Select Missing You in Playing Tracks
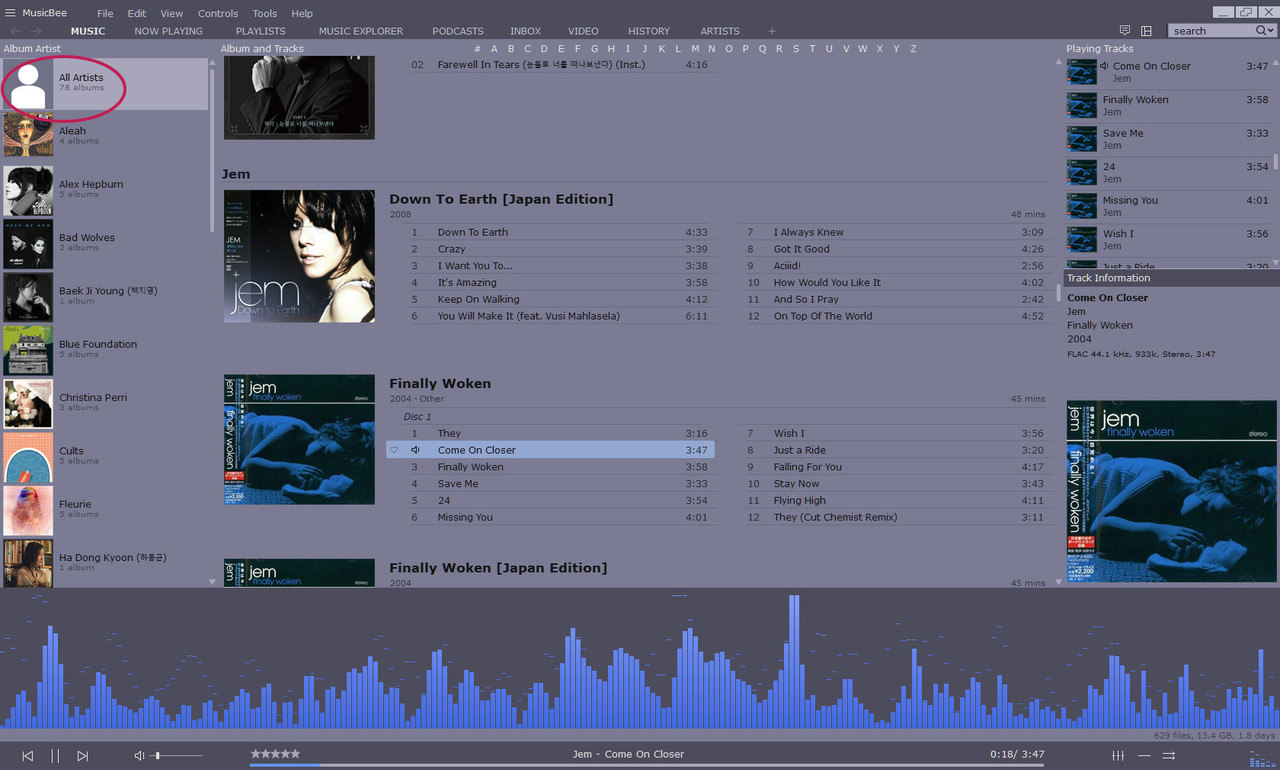Viewport: 1280px width, 770px height. (x=1168, y=206)
